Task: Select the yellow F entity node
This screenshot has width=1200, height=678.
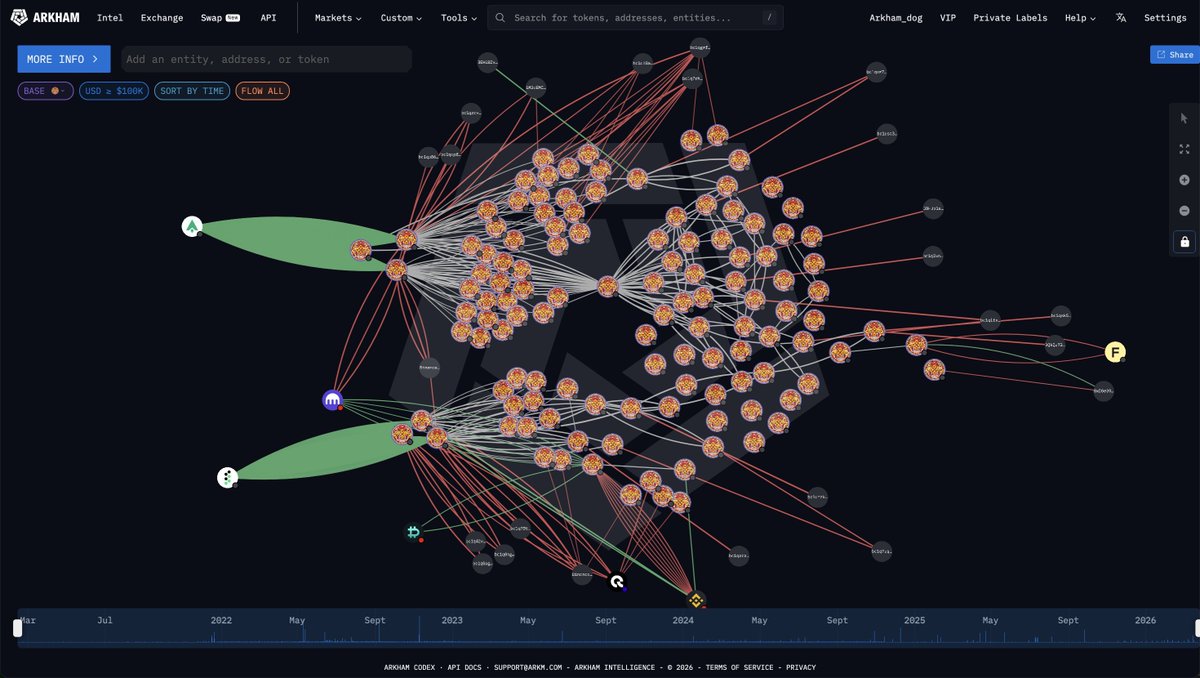Action: 1115,352
